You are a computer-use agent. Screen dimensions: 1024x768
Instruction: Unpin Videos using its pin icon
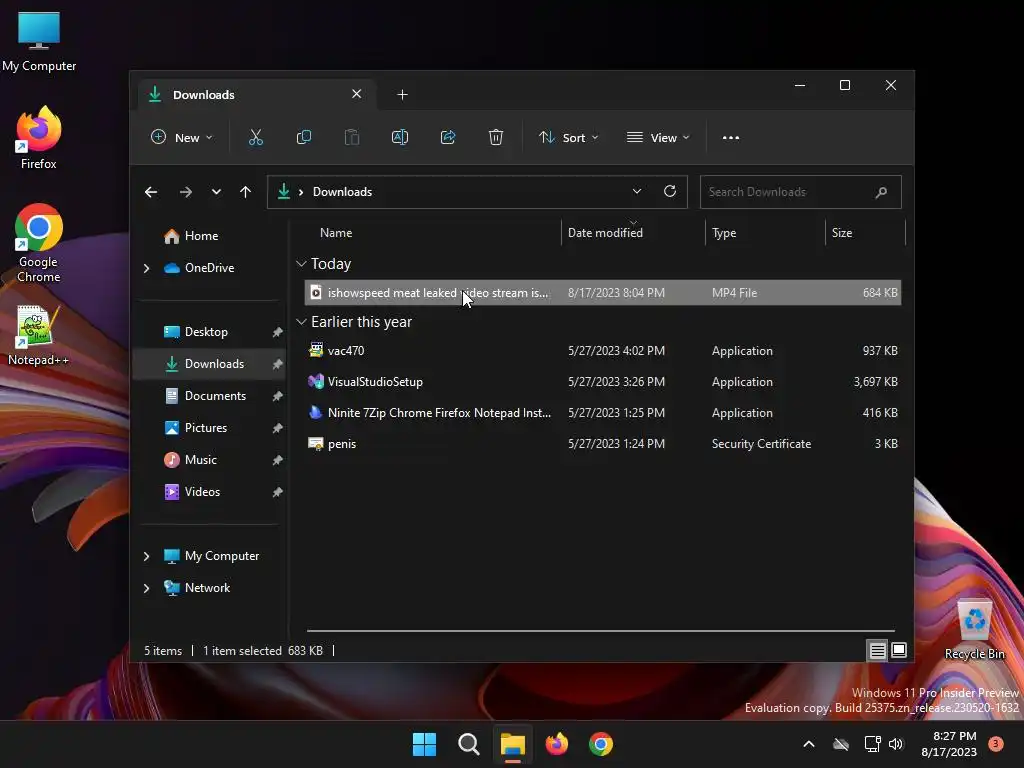pyautogui.click(x=277, y=492)
